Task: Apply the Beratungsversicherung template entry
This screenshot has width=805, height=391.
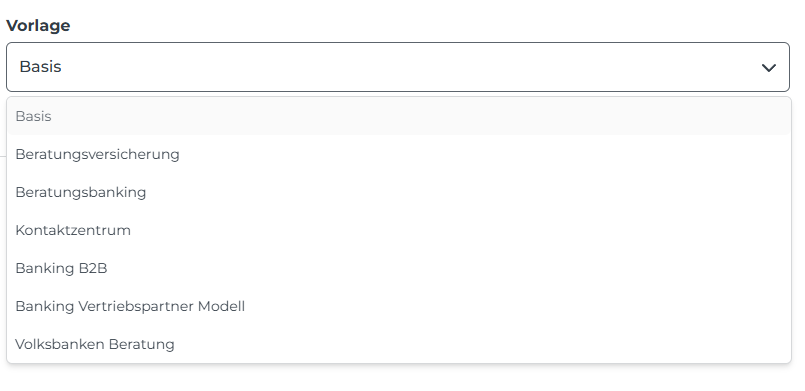Action: click(x=398, y=154)
